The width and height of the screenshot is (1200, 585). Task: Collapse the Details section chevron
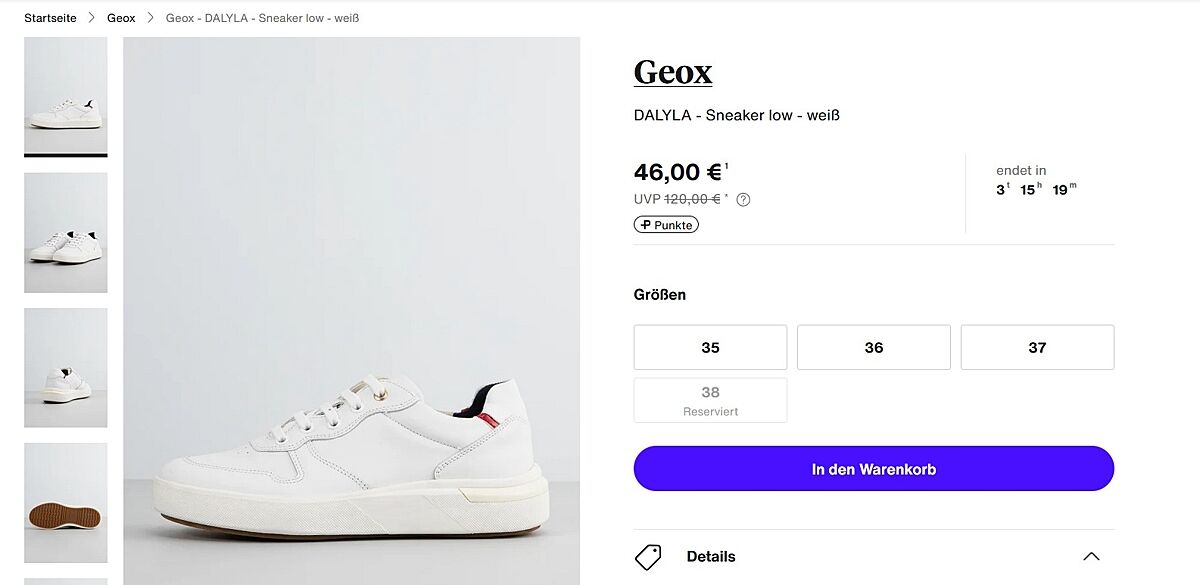click(x=1091, y=557)
